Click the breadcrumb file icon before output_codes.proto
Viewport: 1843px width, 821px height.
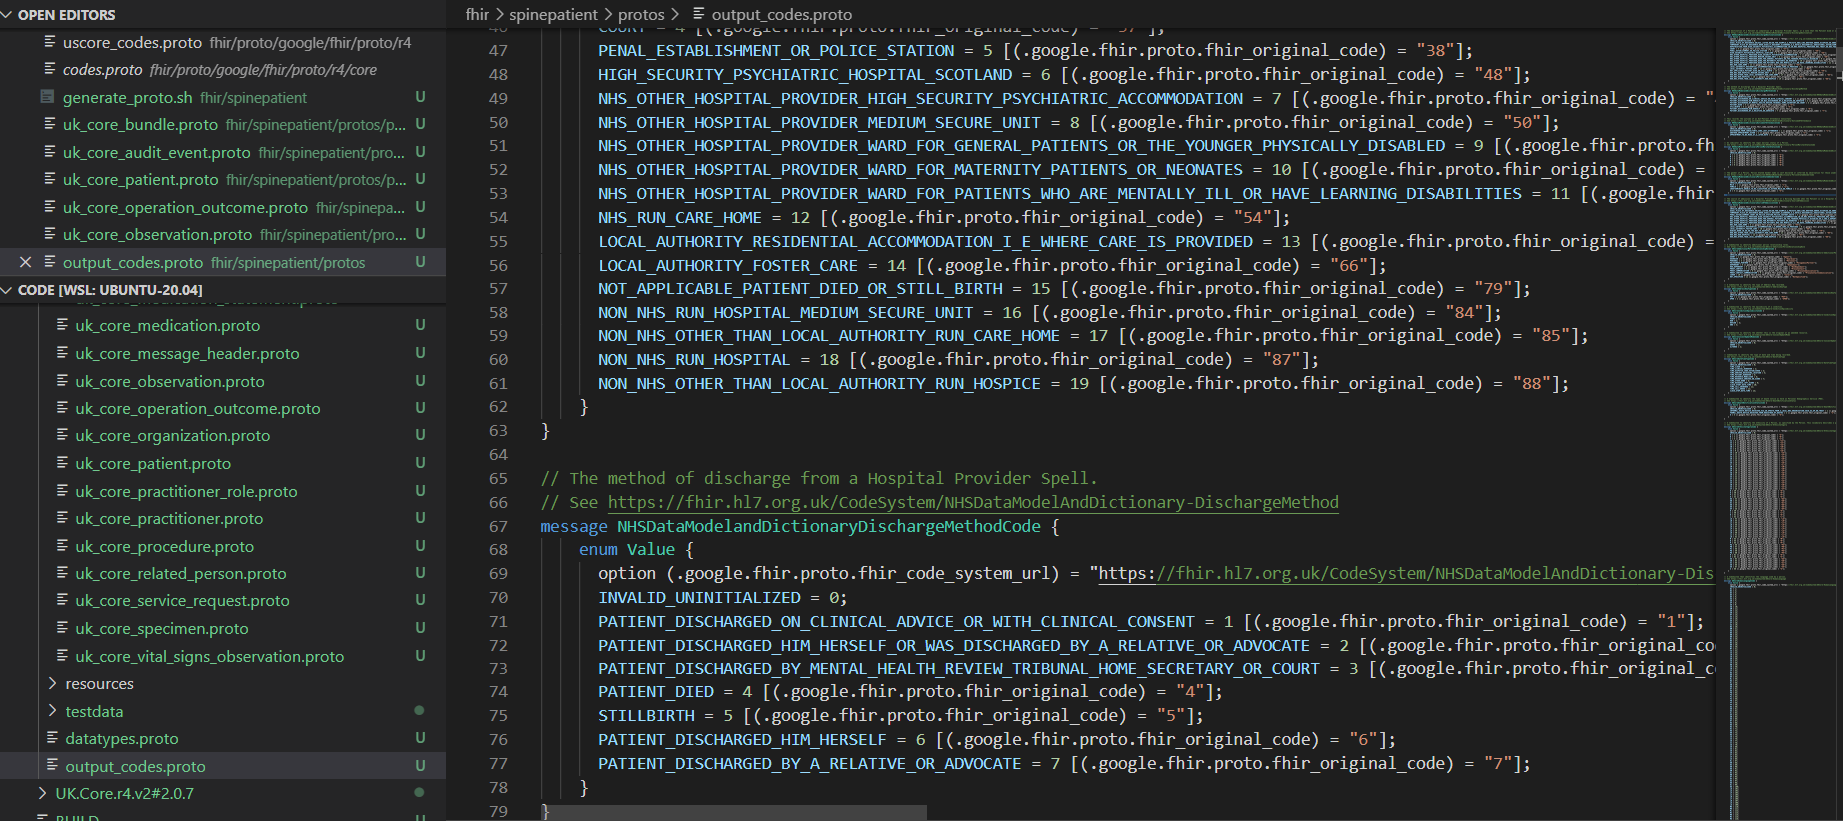pyautogui.click(x=699, y=14)
